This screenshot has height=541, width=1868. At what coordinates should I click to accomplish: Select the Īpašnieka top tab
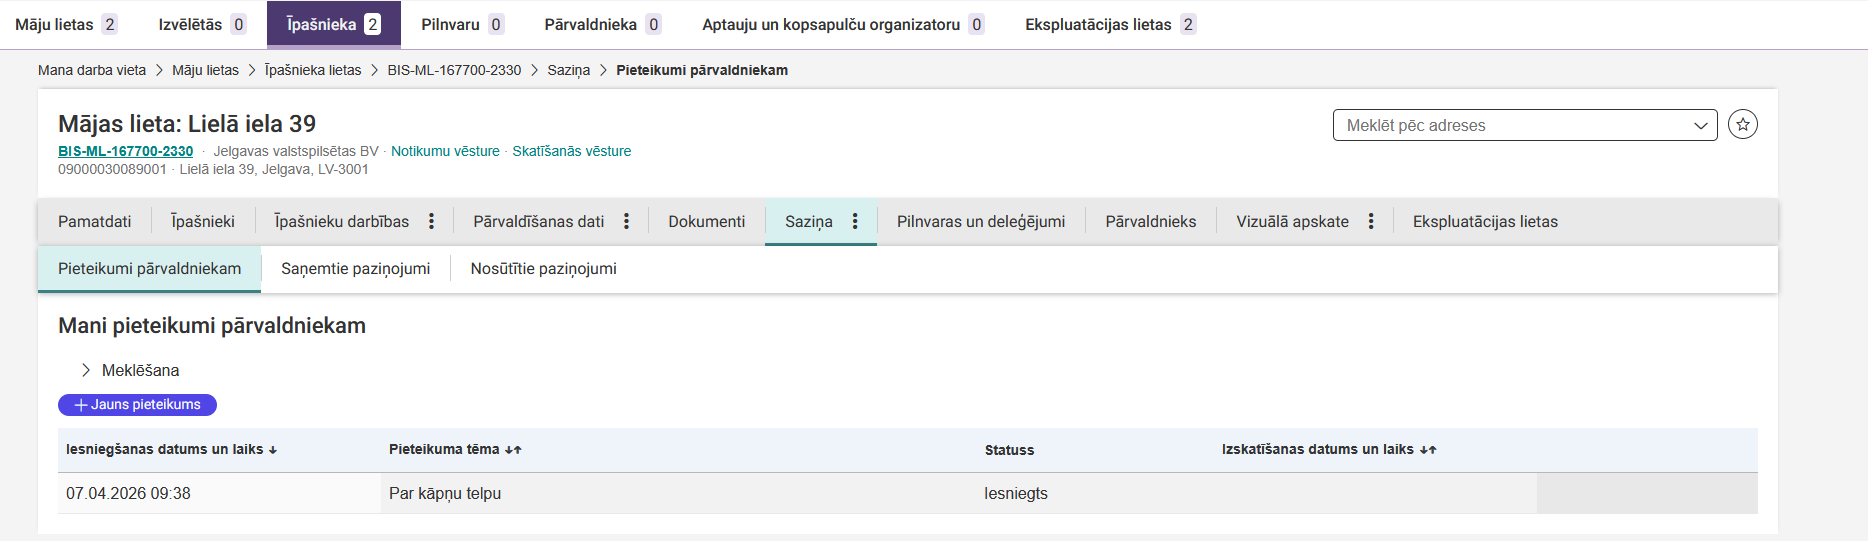point(333,24)
